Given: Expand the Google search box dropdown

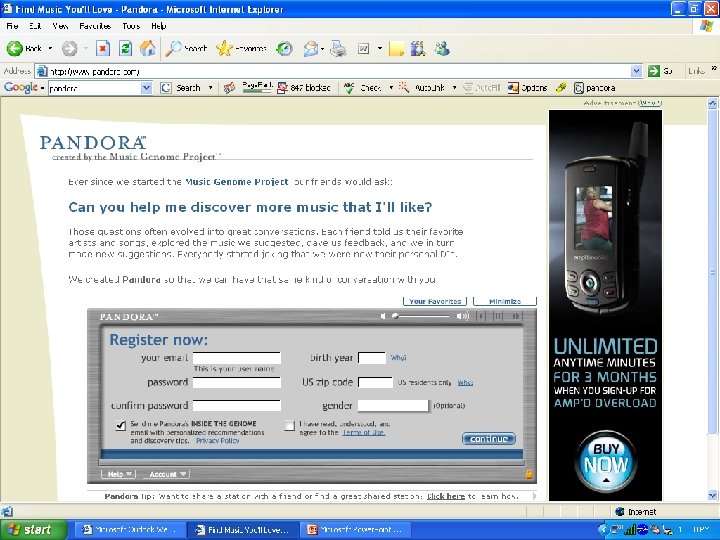Looking at the screenshot, I should 146,88.
